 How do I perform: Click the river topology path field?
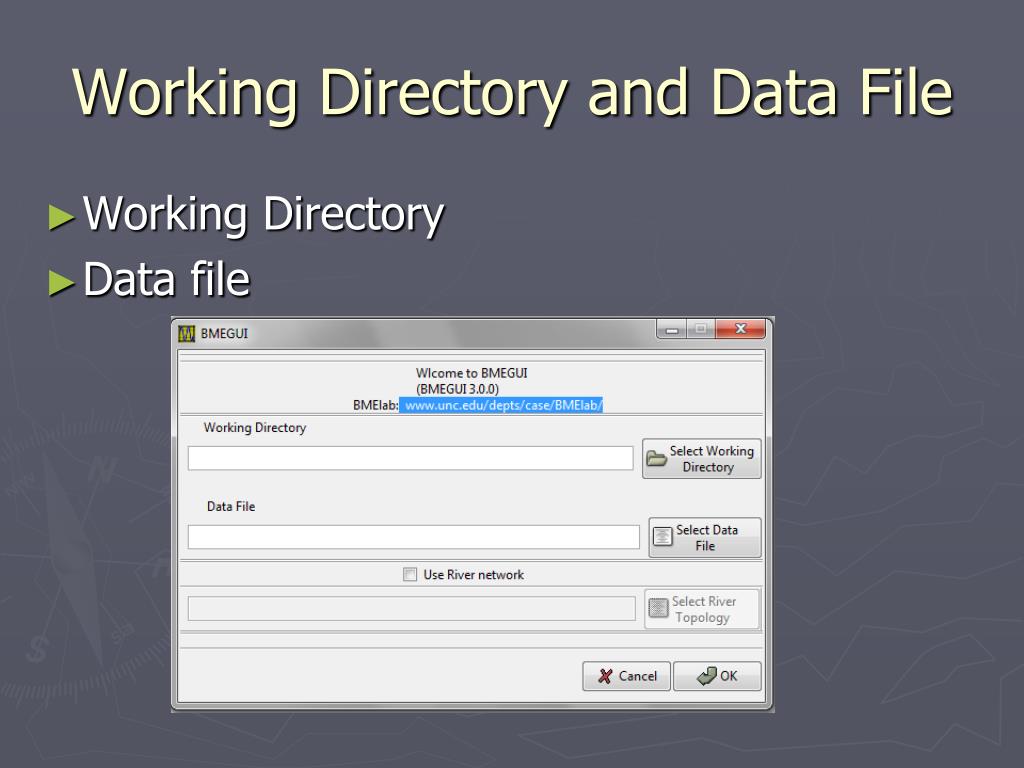click(411, 608)
